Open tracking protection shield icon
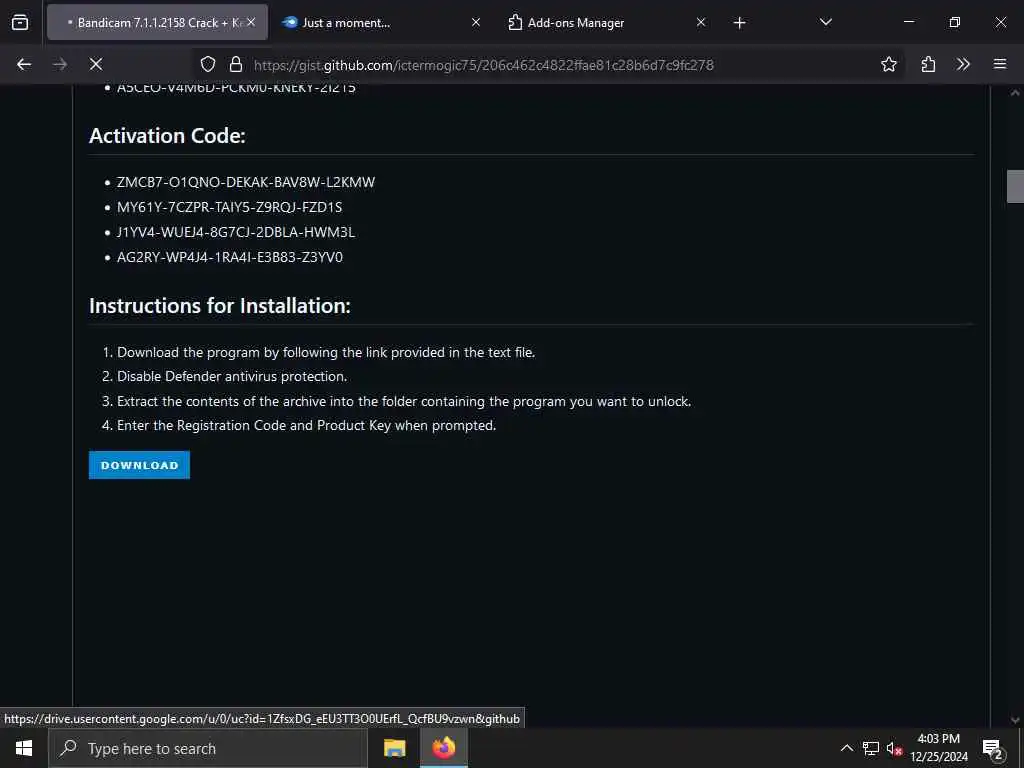Viewport: 1024px width, 768px height. click(208, 64)
